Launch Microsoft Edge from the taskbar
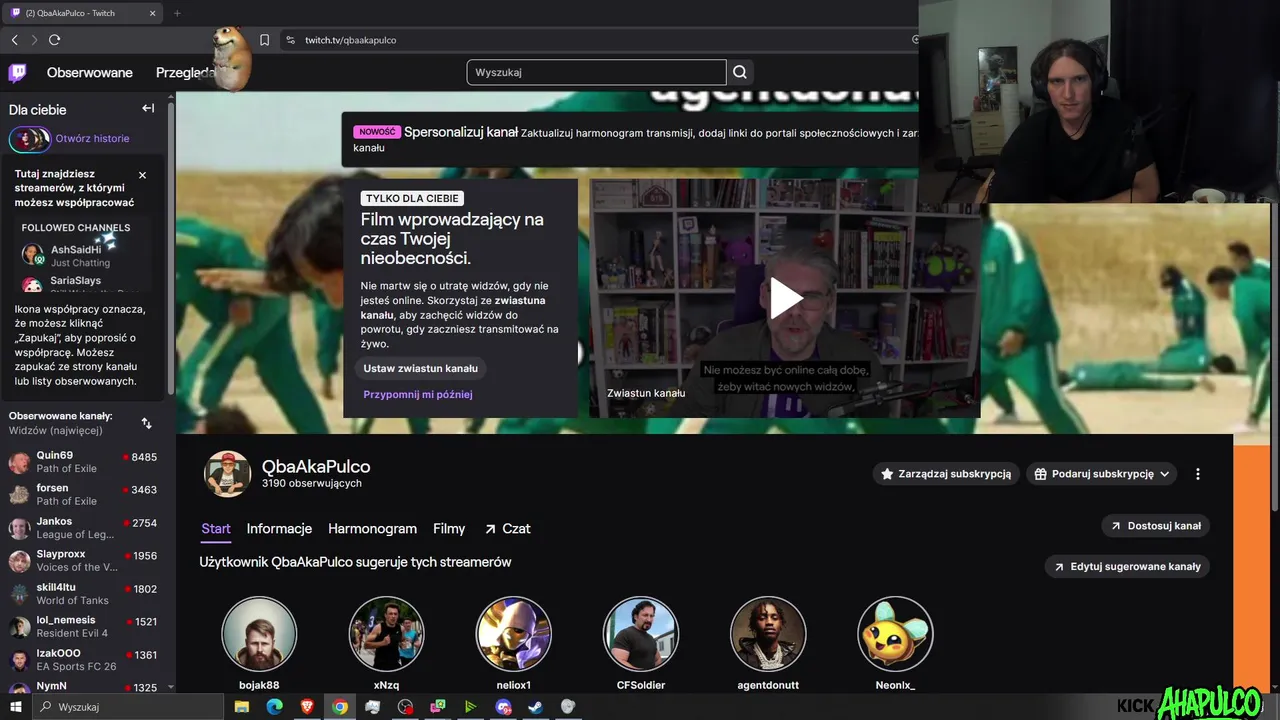This screenshot has height=720, width=1280. coord(274,707)
